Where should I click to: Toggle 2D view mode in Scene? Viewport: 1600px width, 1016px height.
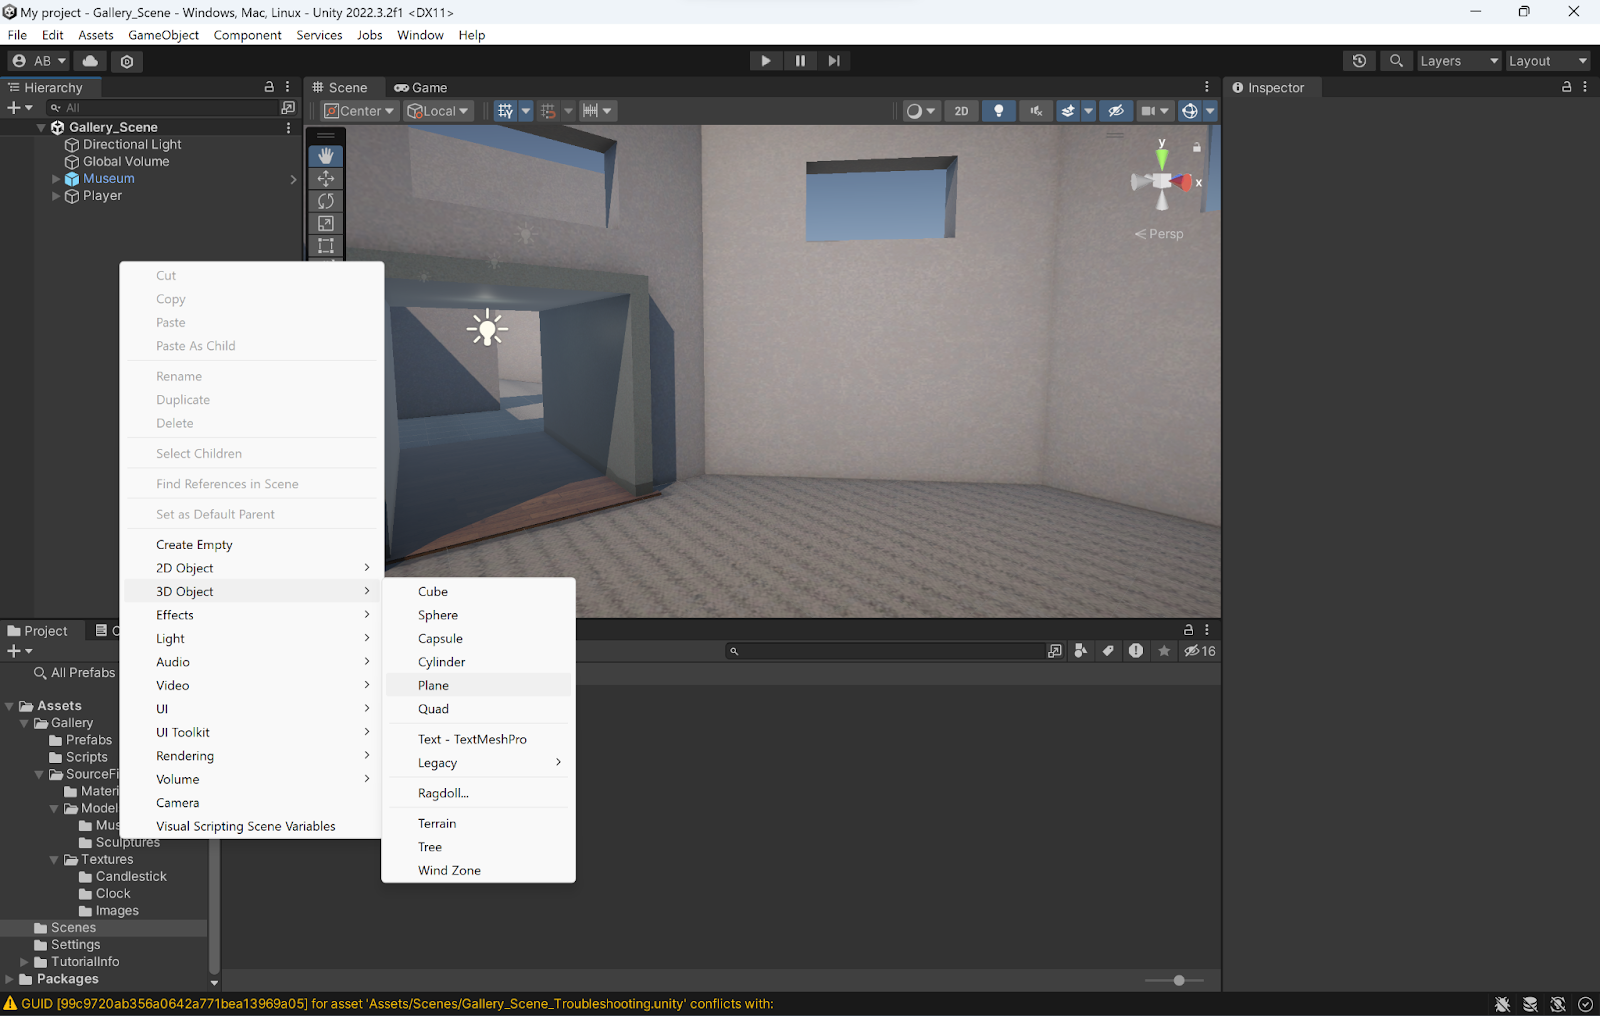(961, 111)
